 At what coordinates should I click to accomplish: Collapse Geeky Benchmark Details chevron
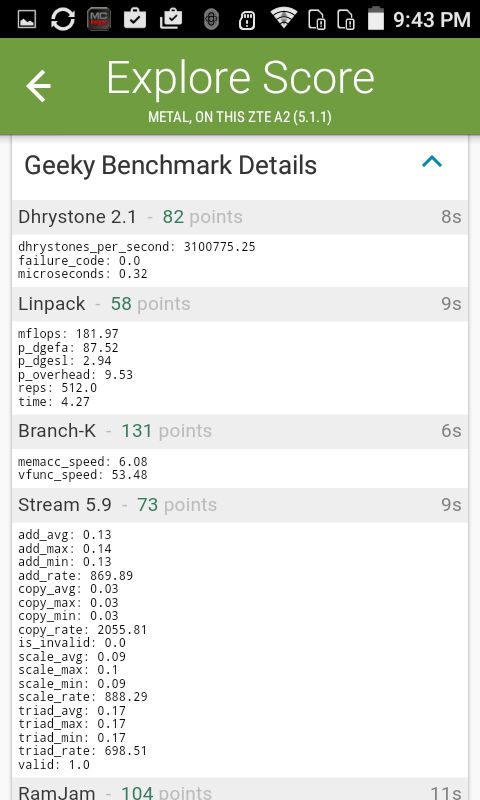(x=432, y=162)
